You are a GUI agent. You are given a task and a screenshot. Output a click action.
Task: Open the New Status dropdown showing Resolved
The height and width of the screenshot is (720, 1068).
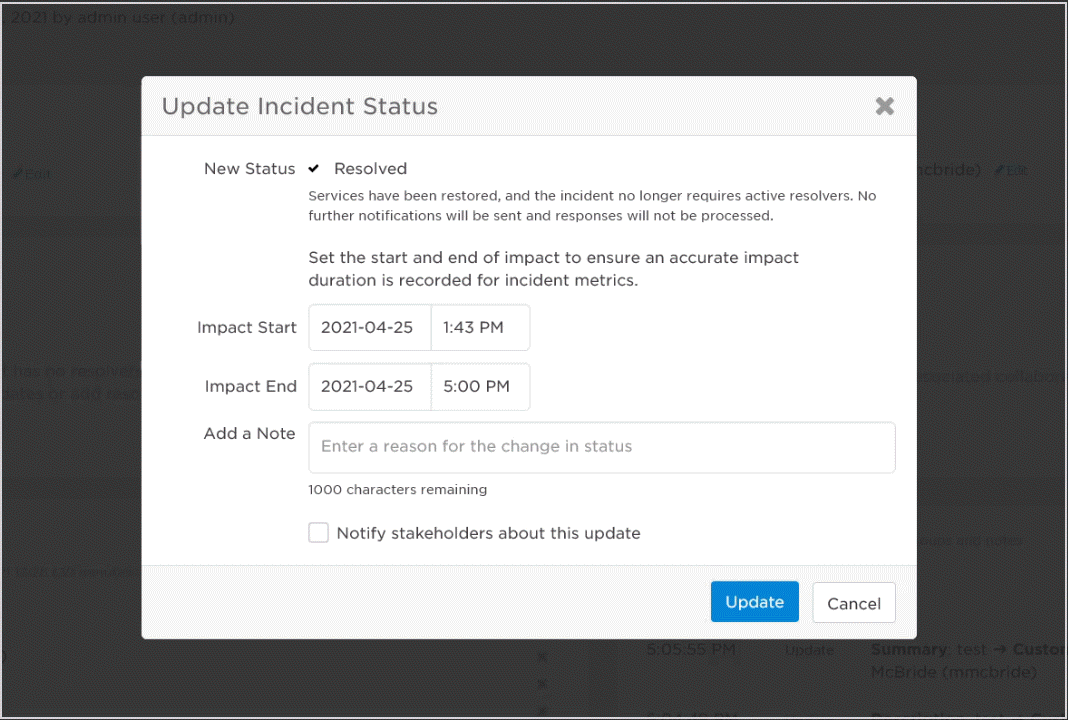[358, 168]
